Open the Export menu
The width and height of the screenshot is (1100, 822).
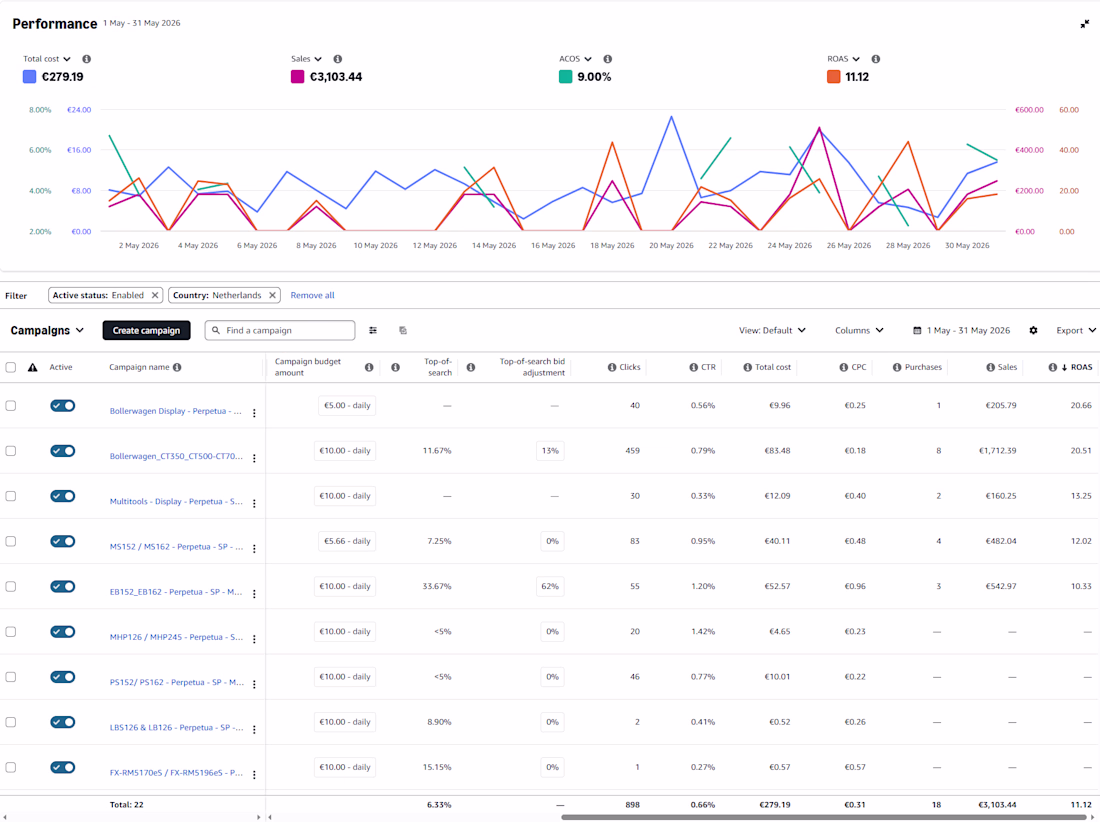(x=1075, y=330)
